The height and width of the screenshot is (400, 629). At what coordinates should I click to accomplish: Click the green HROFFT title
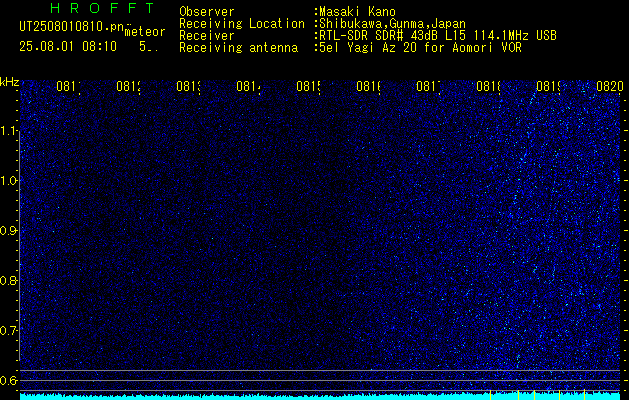tap(102, 8)
